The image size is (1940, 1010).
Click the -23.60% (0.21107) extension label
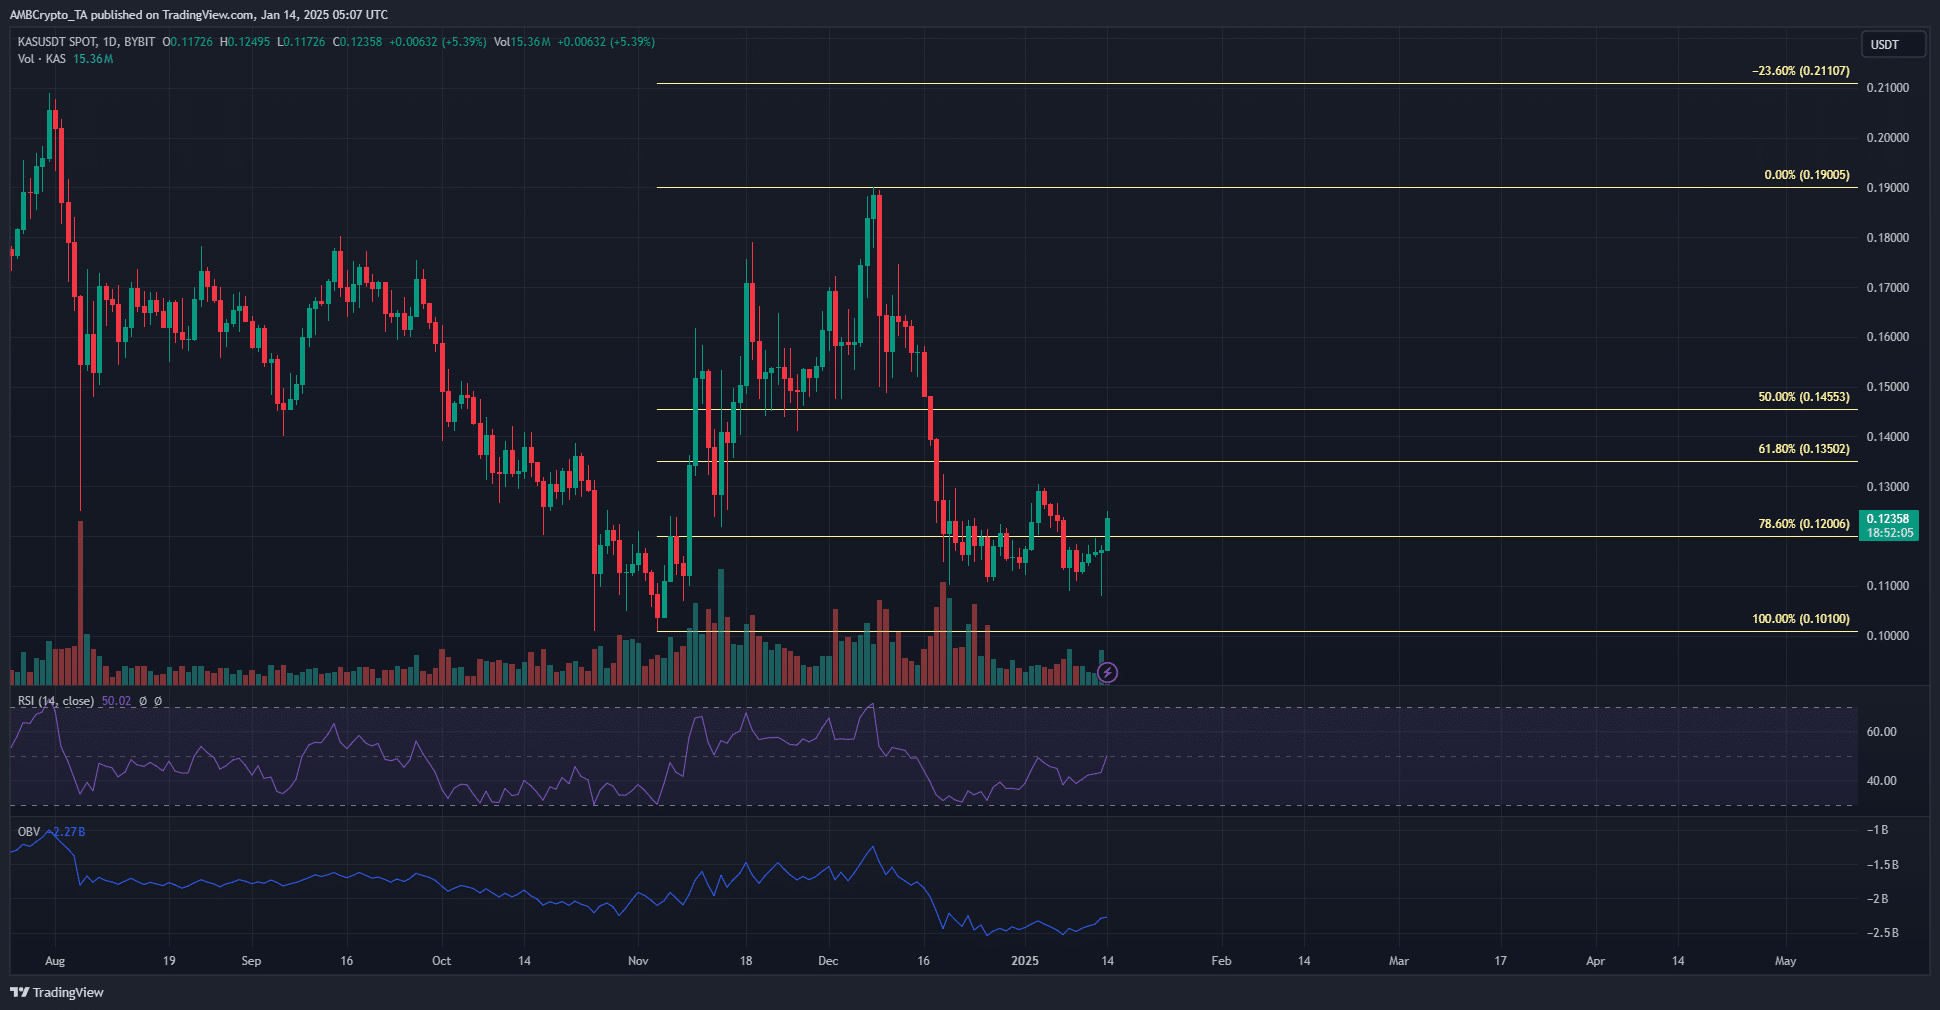pyautogui.click(x=1800, y=71)
